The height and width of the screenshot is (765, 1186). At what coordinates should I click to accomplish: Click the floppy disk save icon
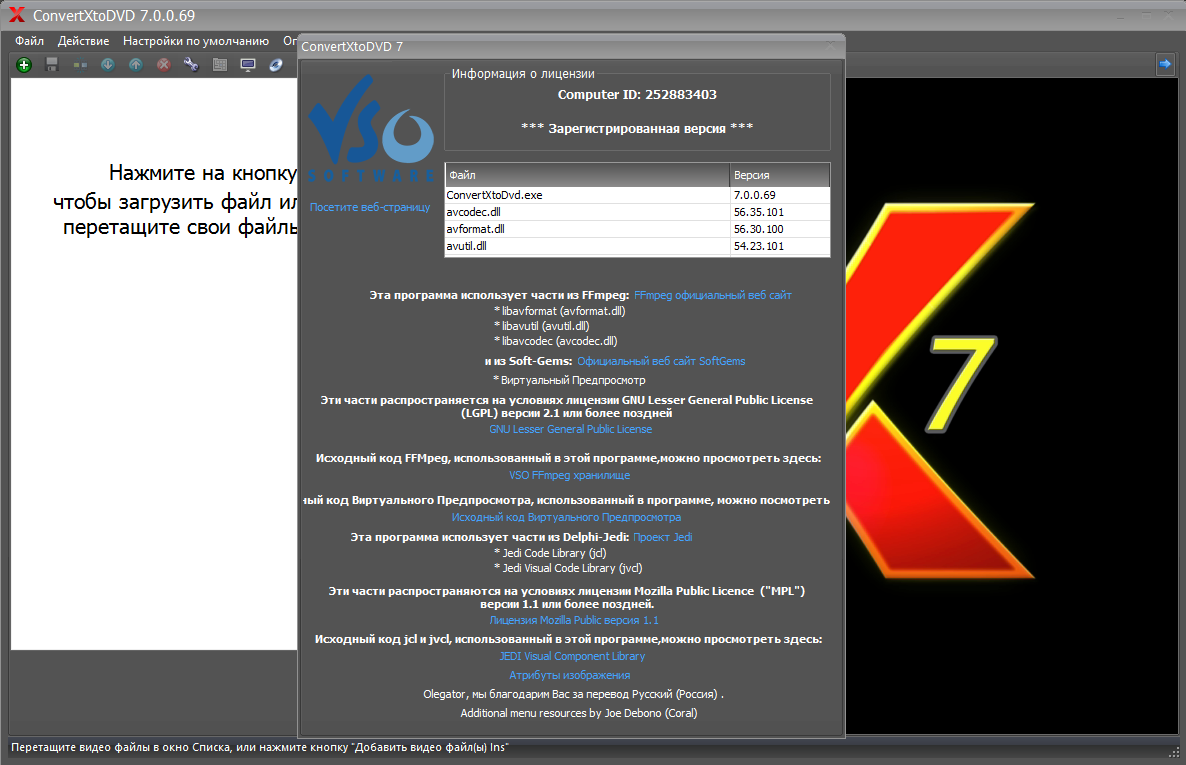coord(52,65)
